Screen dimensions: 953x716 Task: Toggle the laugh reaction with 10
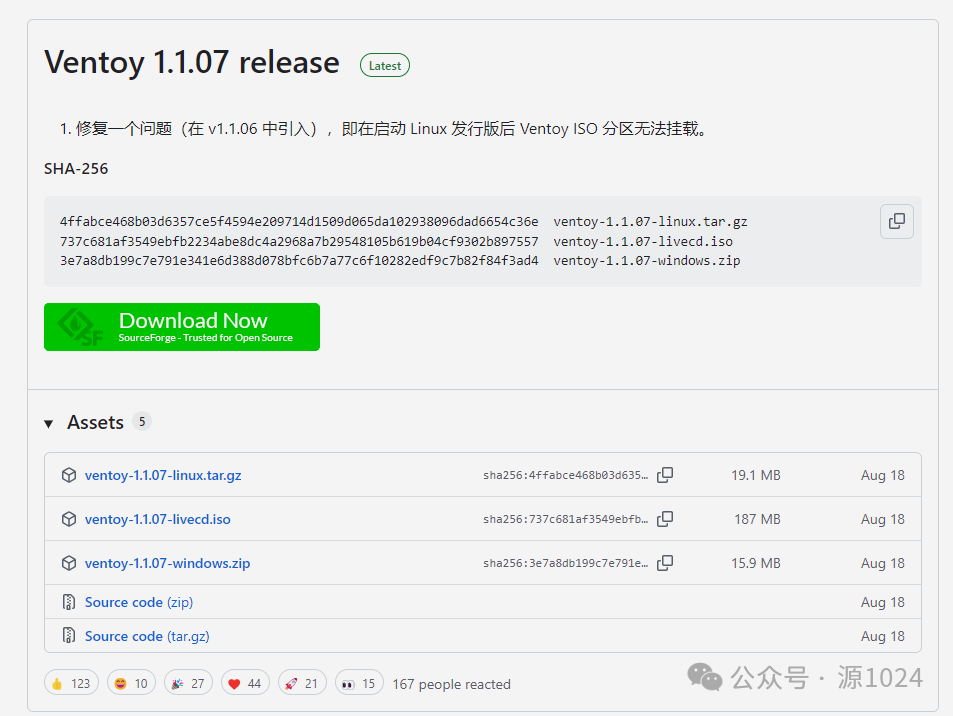click(128, 684)
